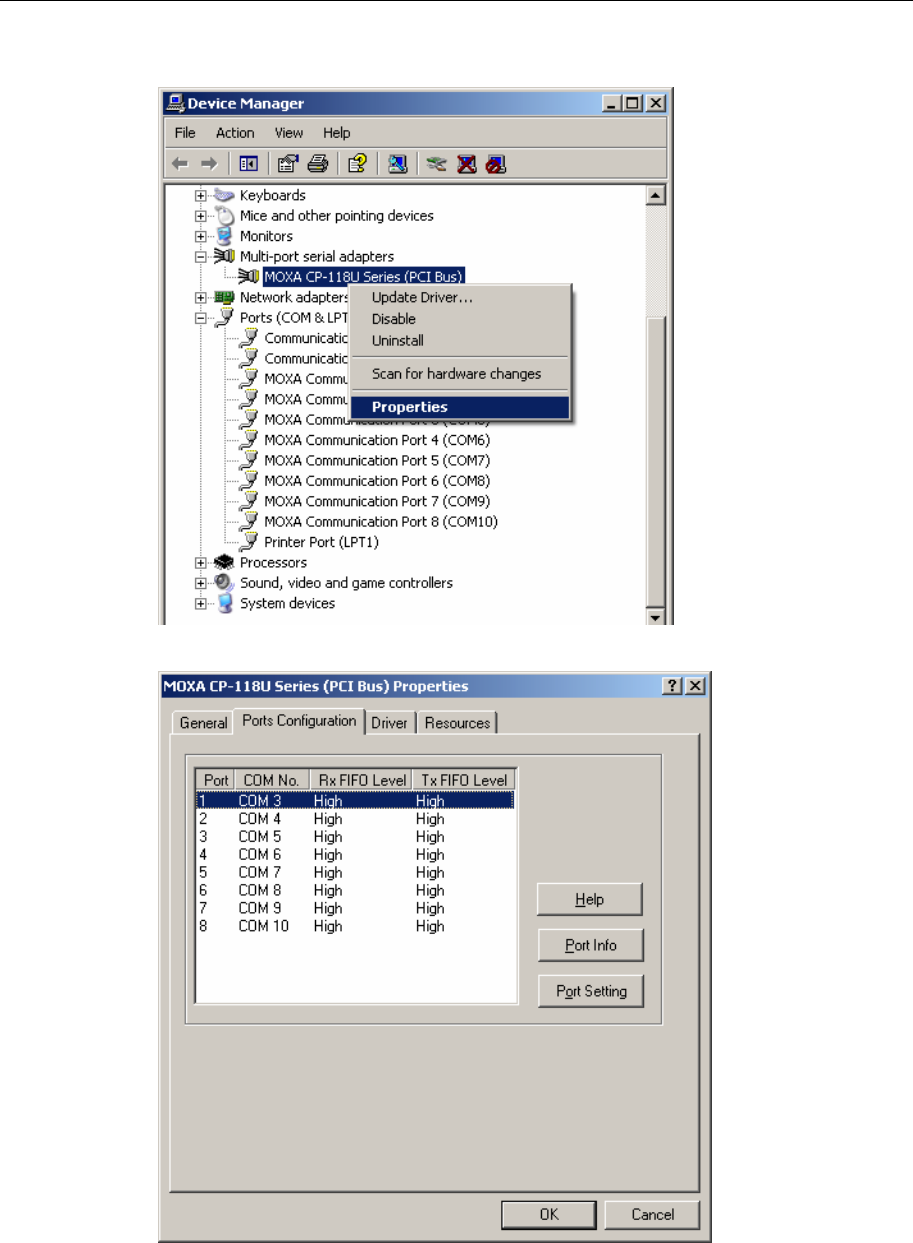Screen dimensions: 913x1243
Task: Click the Tx FIFO Level column header
Action: tap(463, 780)
